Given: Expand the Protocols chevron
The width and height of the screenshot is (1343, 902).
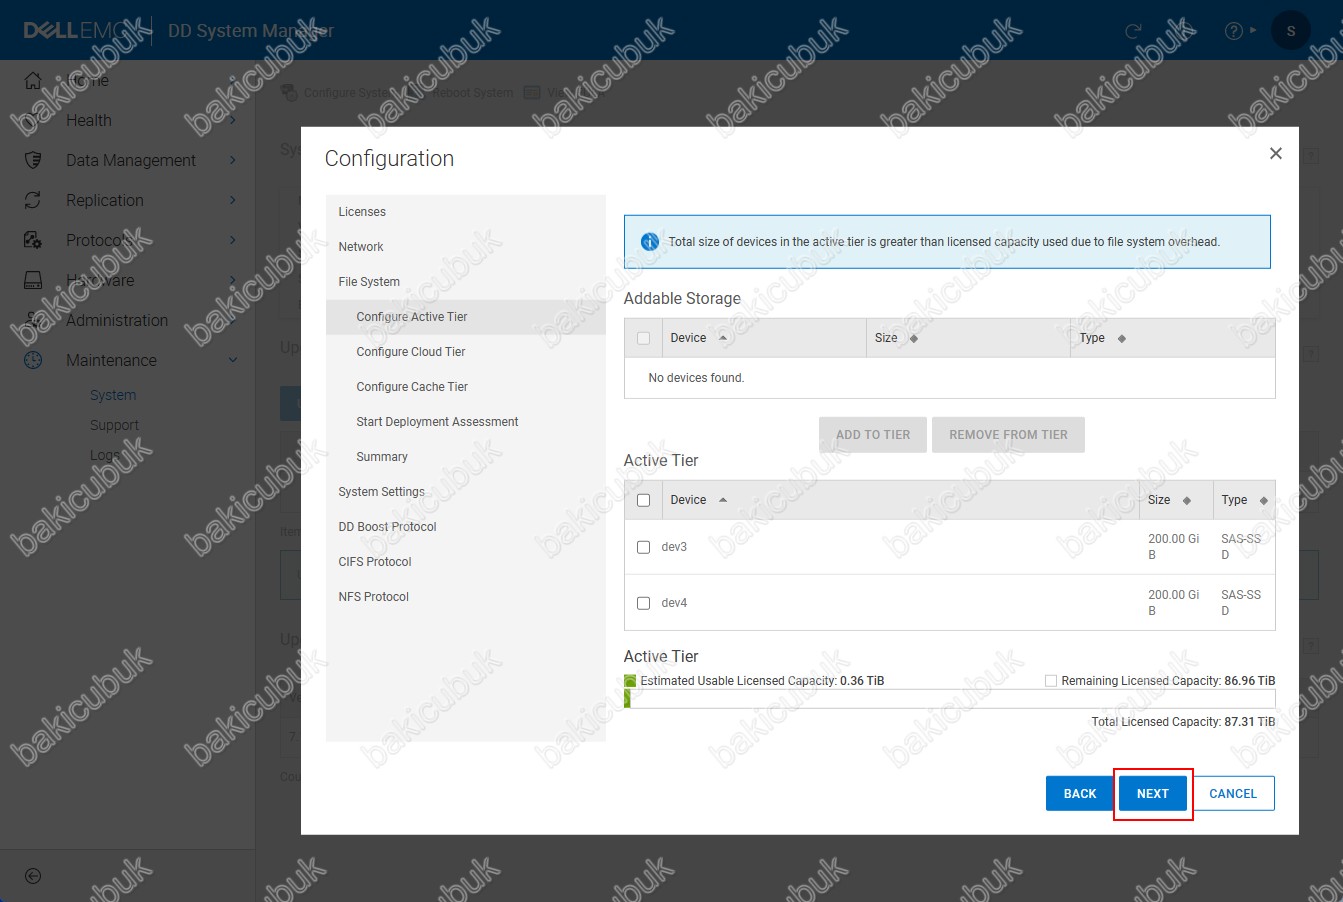Looking at the screenshot, I should click(x=232, y=240).
